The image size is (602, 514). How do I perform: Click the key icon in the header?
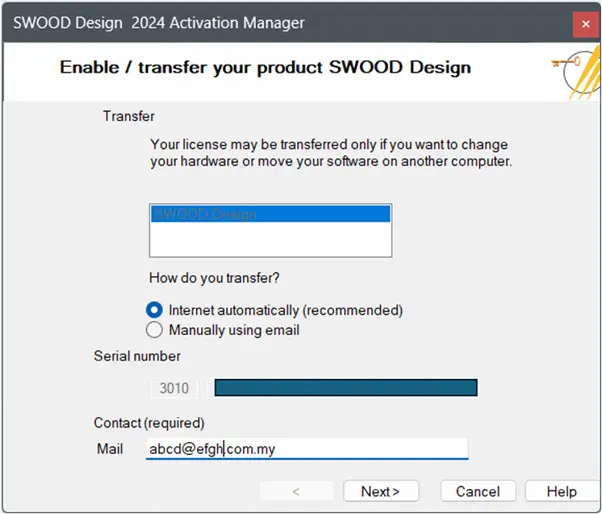[572, 68]
